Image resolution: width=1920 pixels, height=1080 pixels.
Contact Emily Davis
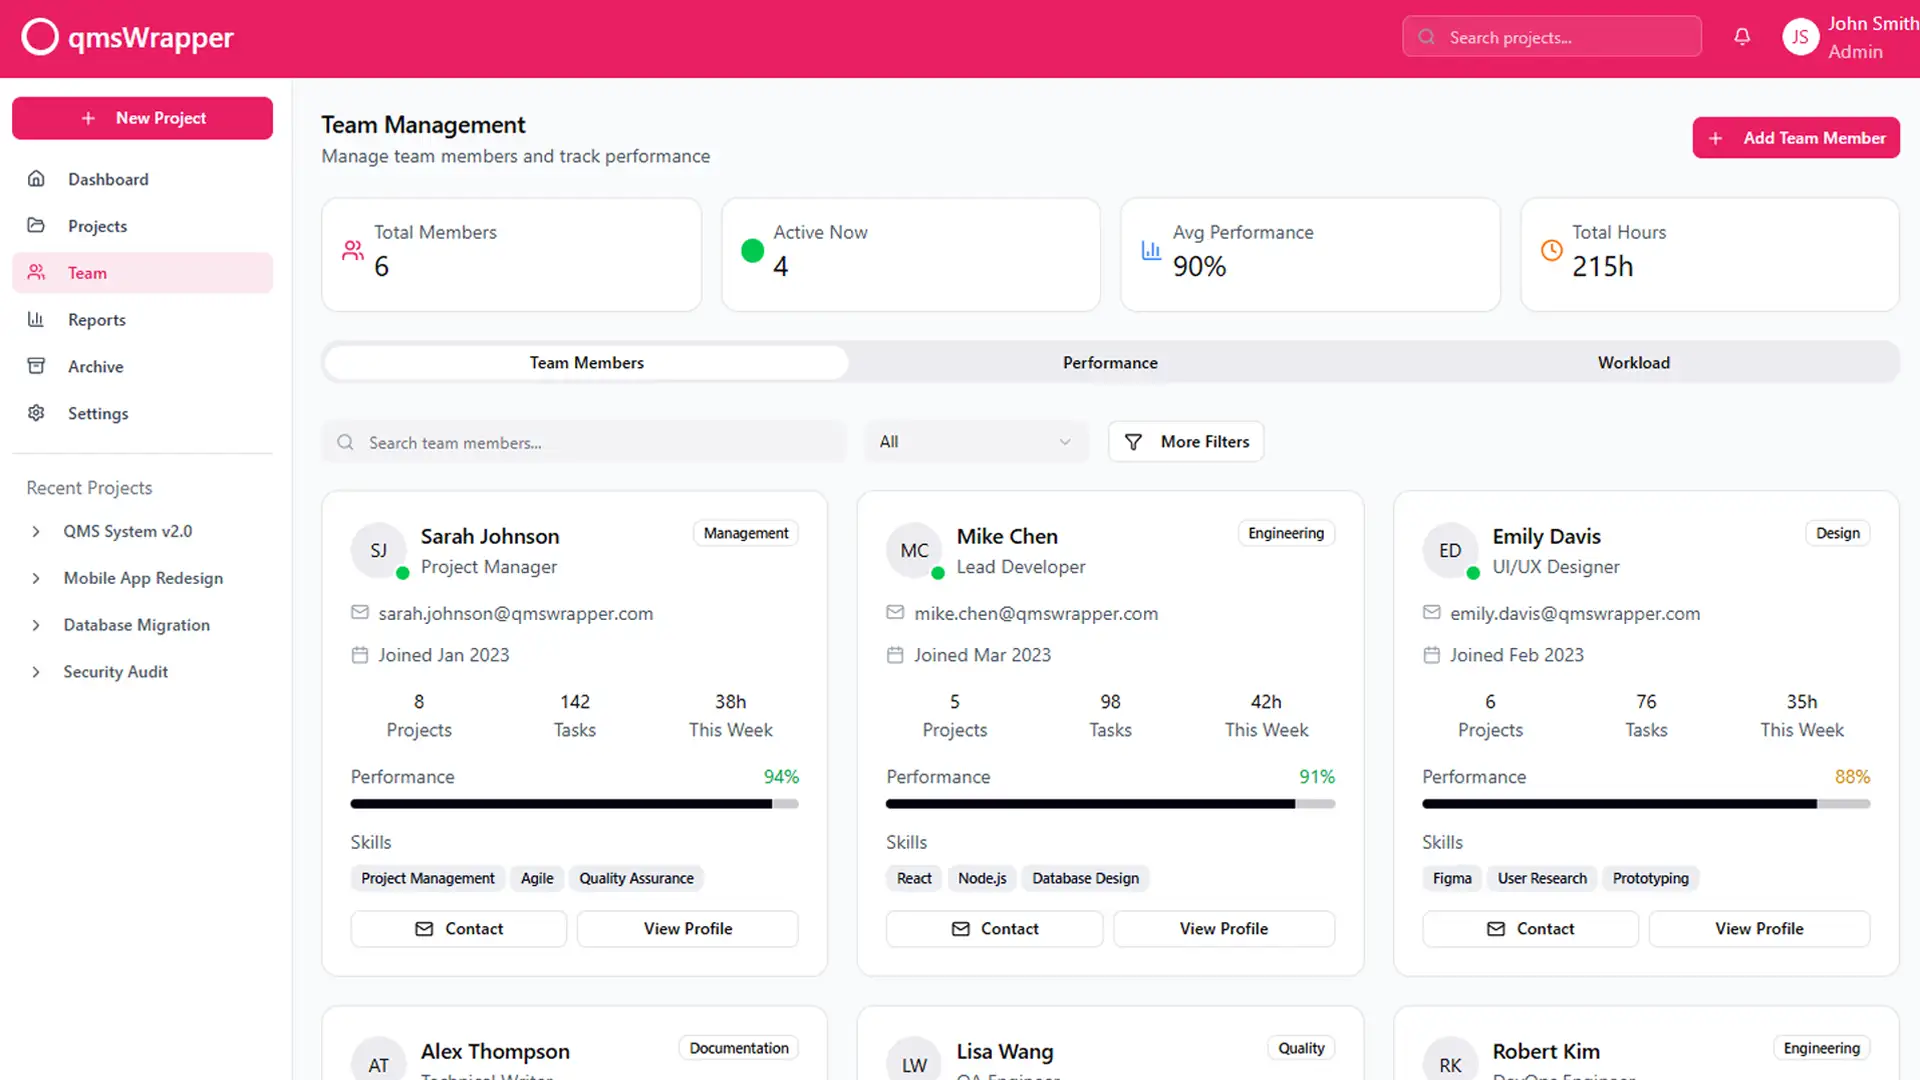click(x=1530, y=929)
